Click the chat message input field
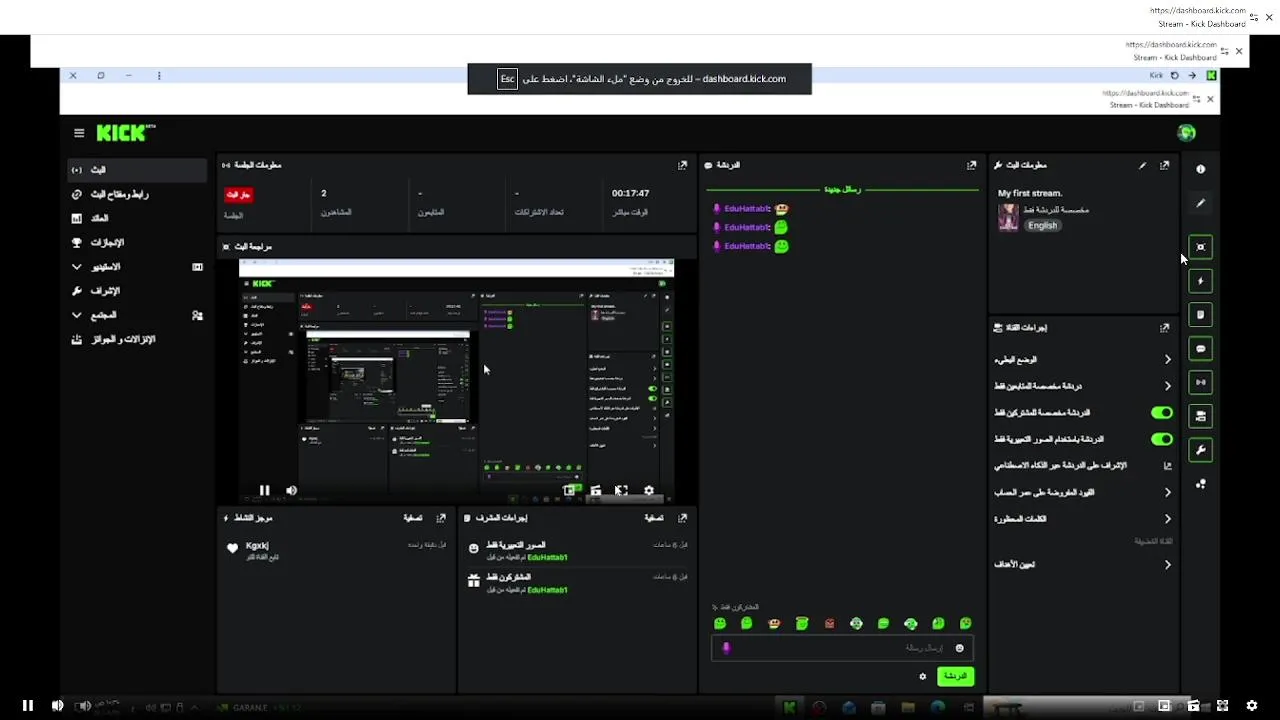Screen dimensions: 1280x720 coord(842,648)
